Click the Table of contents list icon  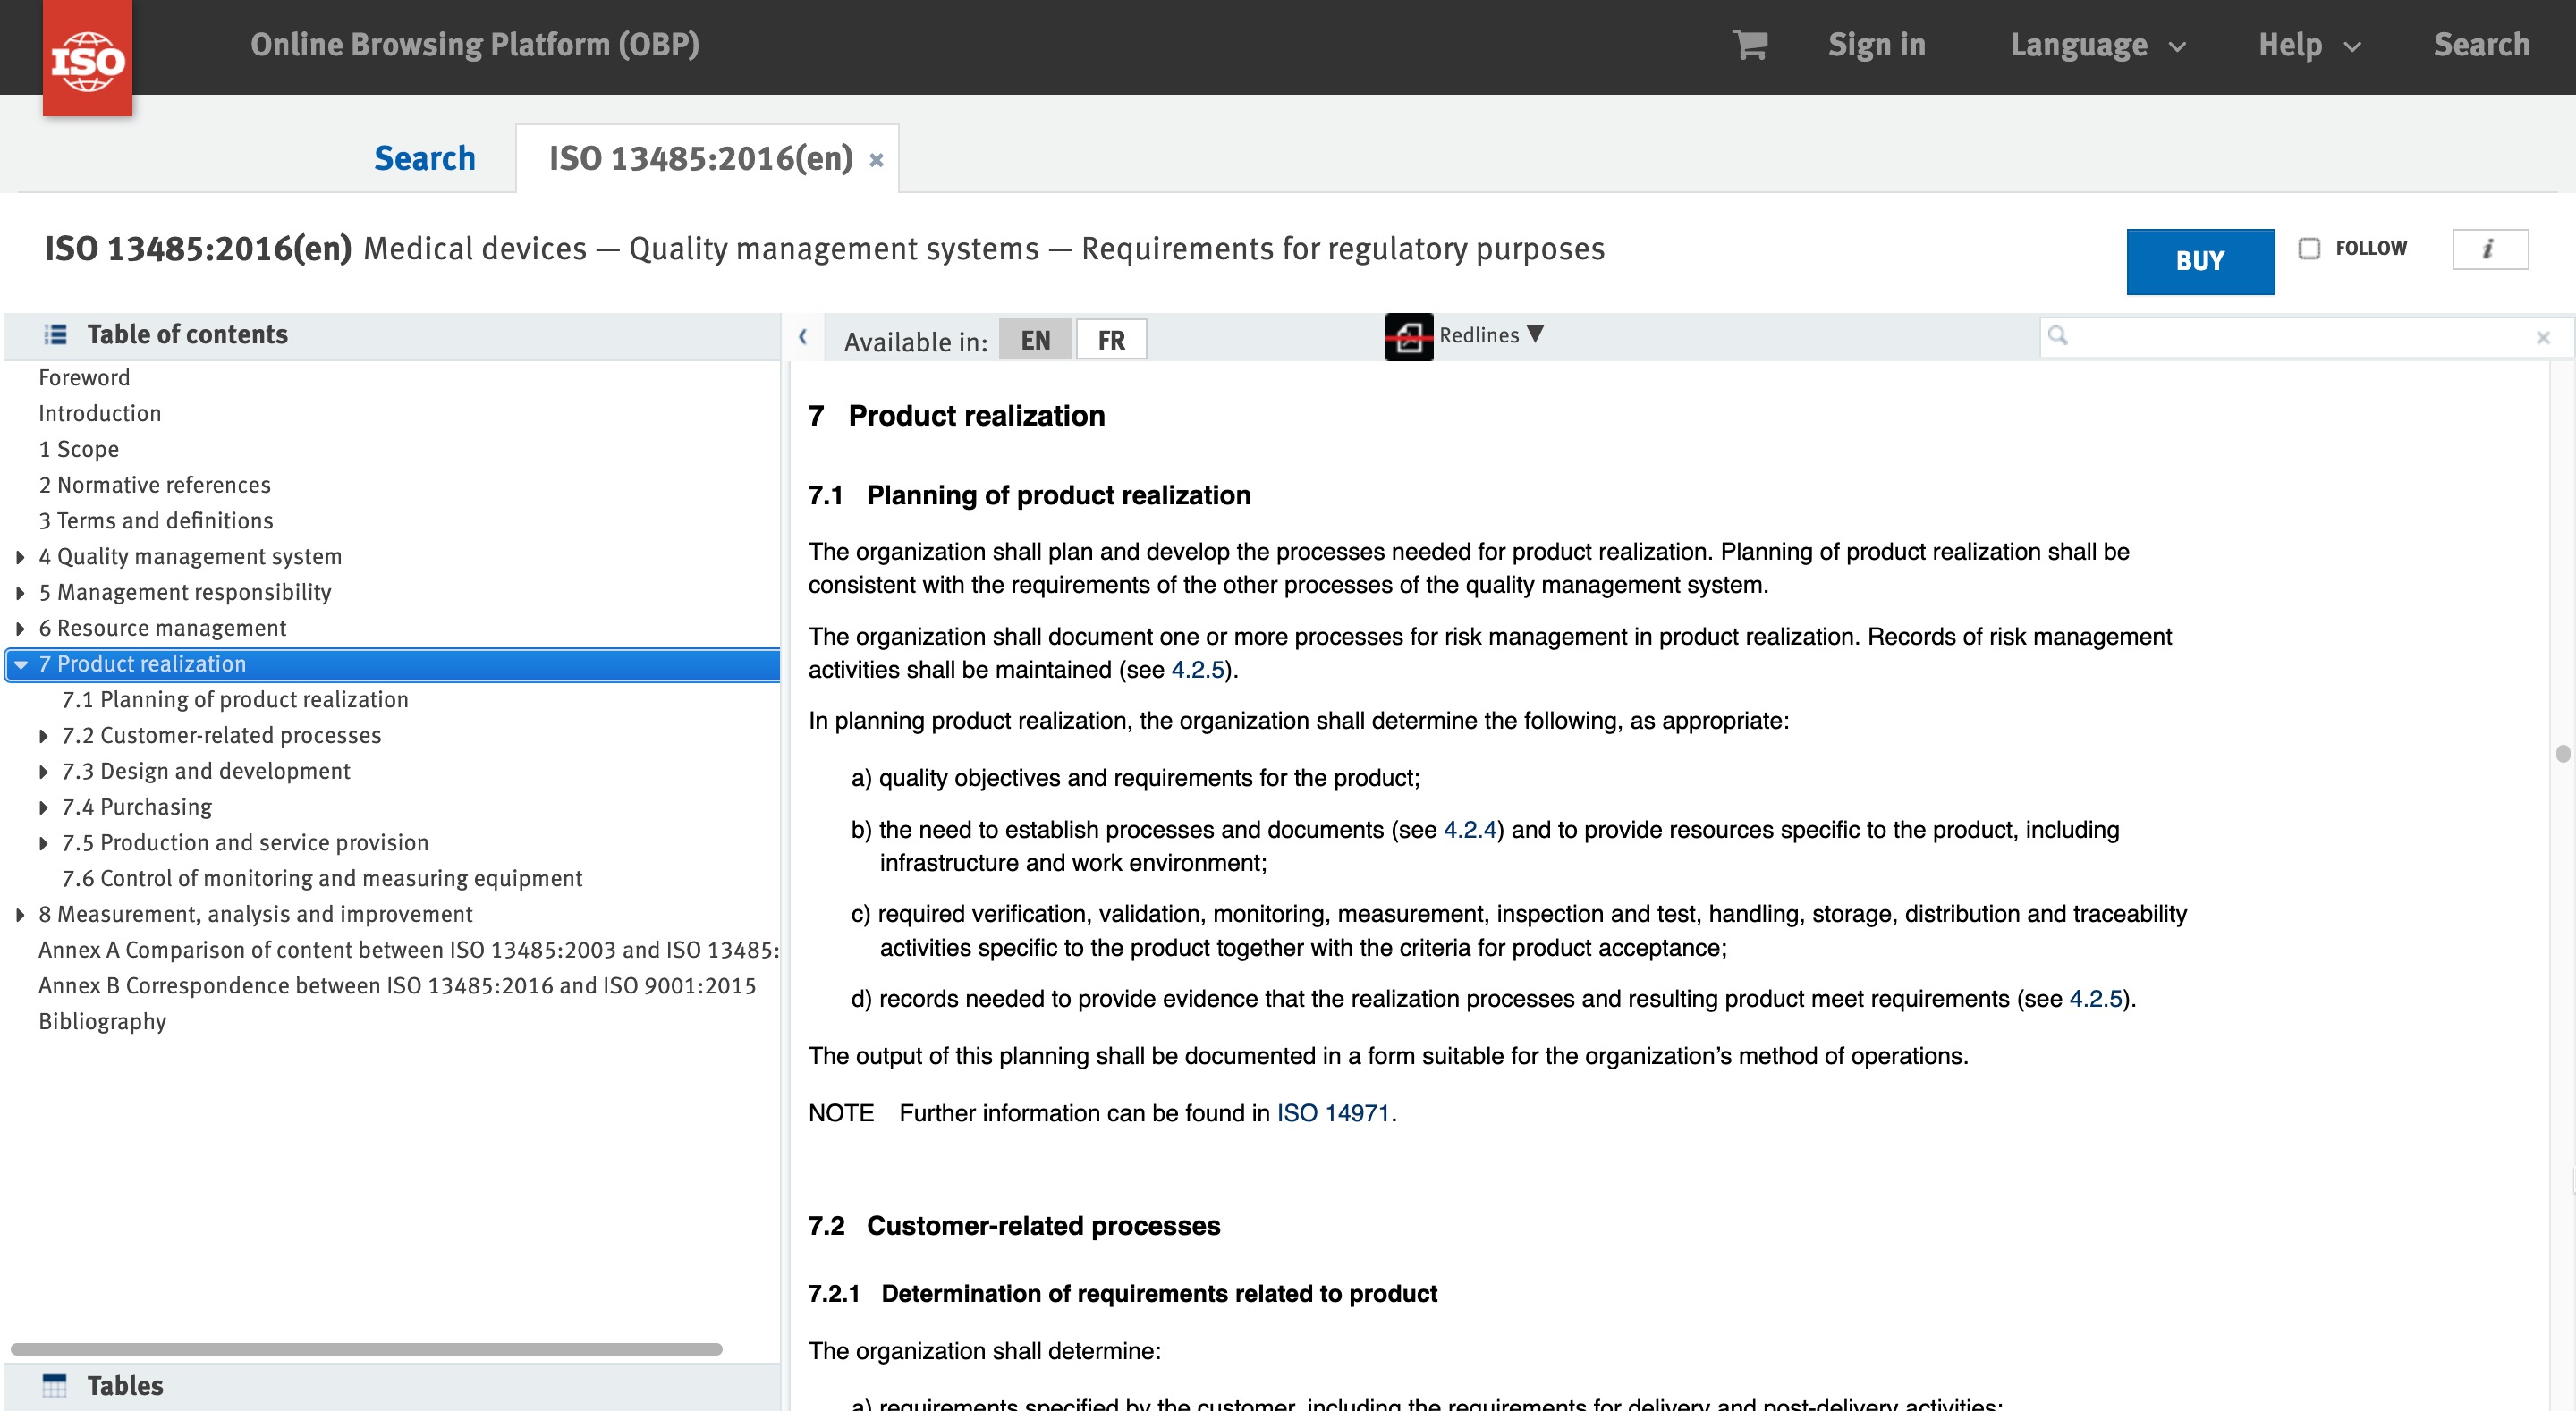tap(56, 334)
